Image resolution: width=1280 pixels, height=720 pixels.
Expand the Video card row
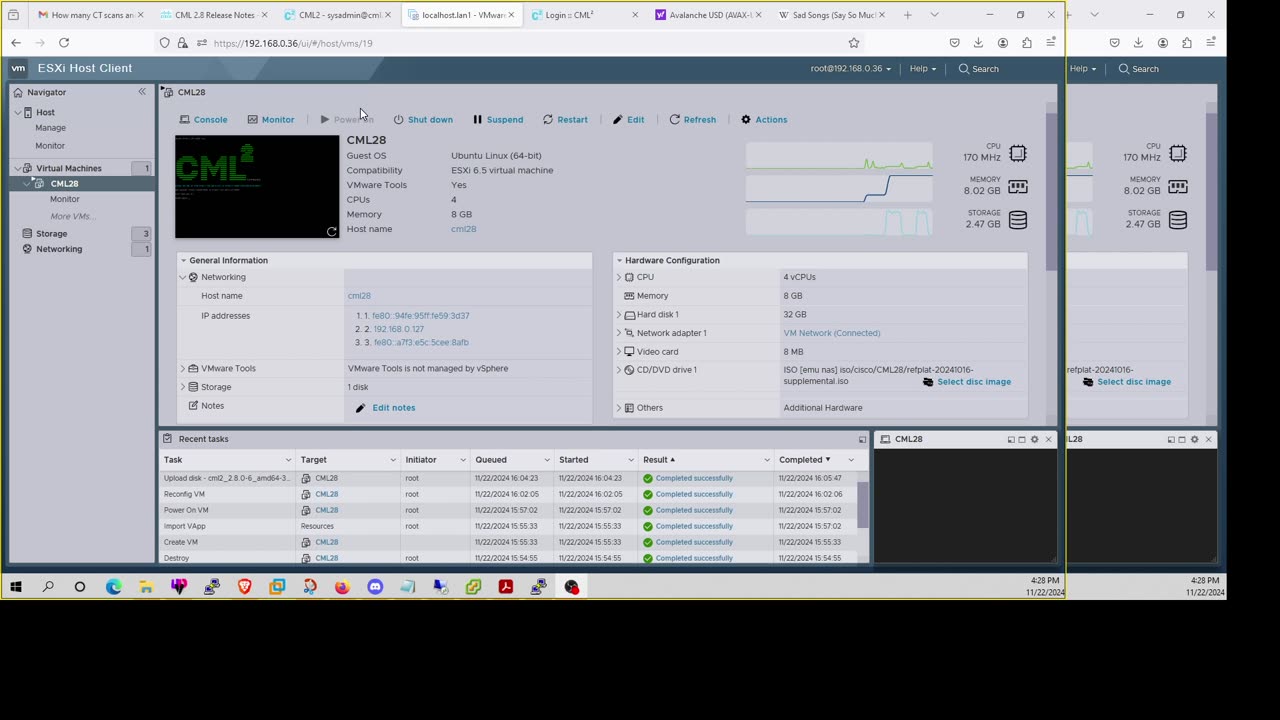pos(619,352)
